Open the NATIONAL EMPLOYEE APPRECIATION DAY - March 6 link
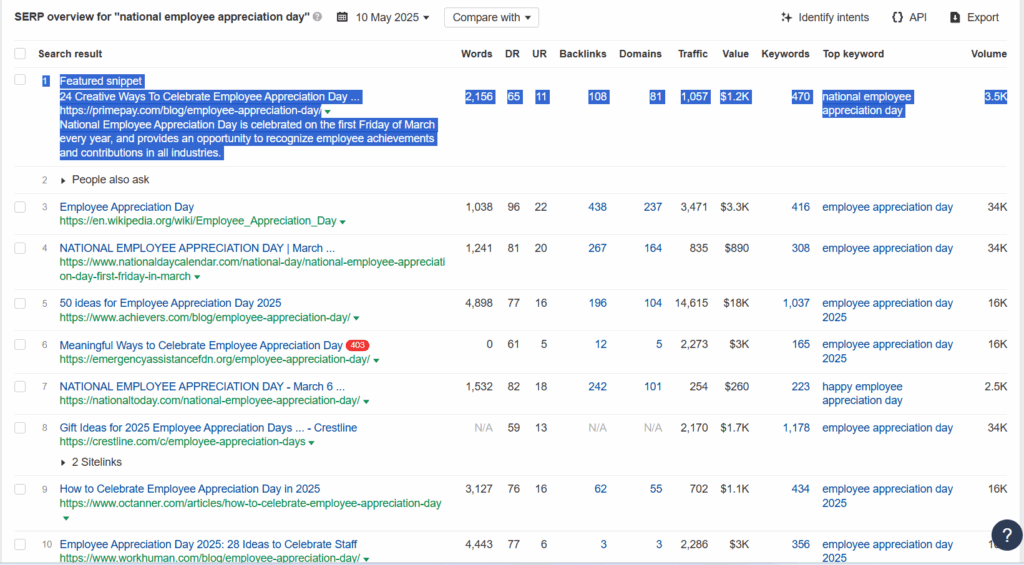 coord(202,387)
